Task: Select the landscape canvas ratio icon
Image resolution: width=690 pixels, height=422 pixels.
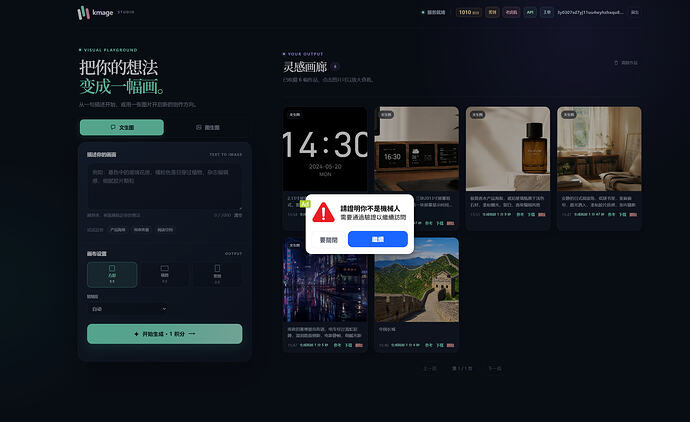Action: (x=165, y=268)
